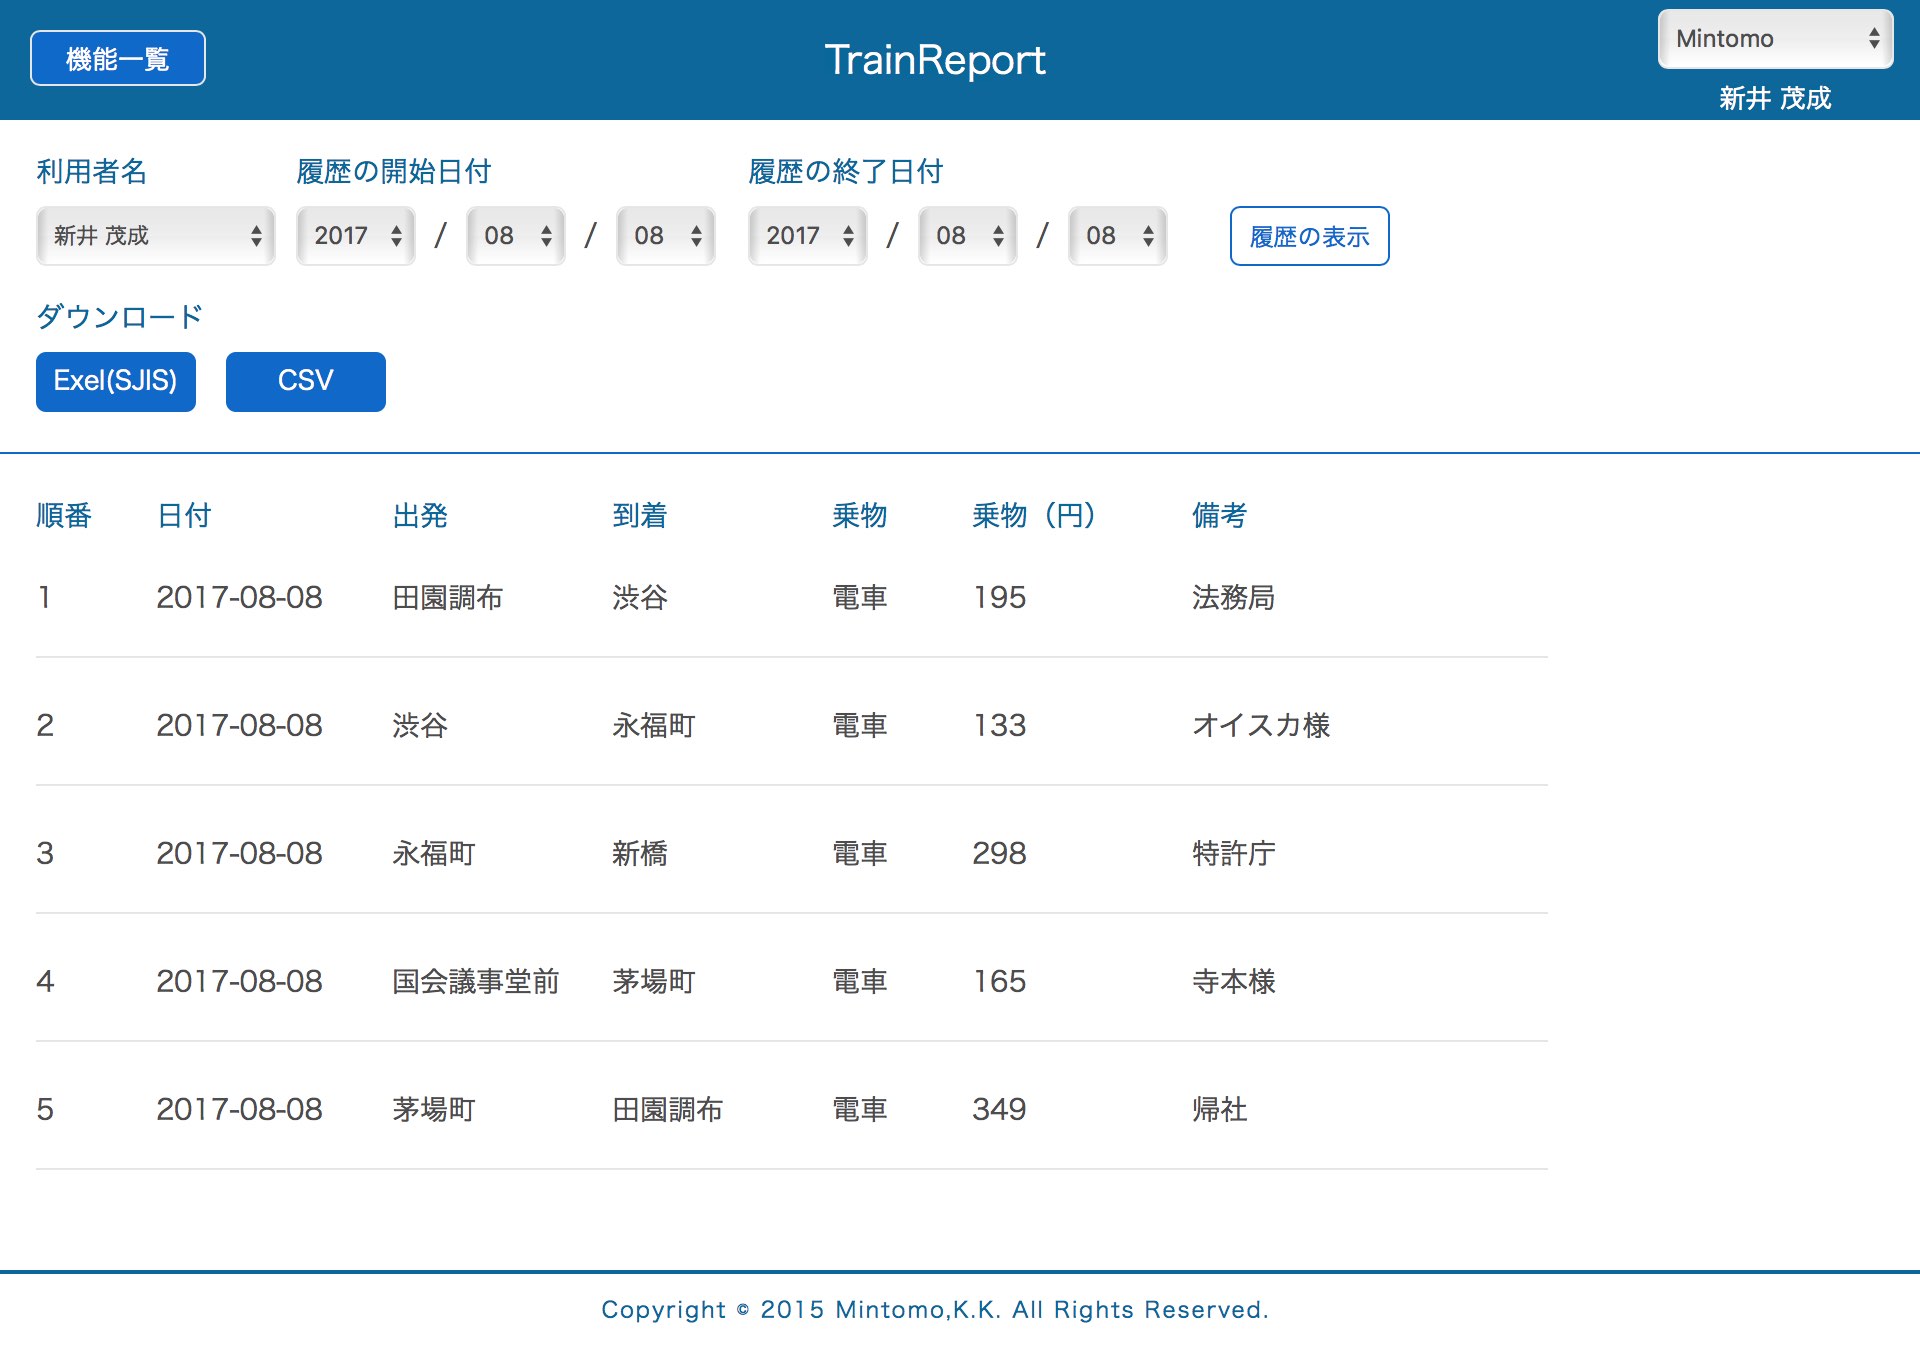Open the start month 08 dropdown
The image size is (1920, 1350).
click(515, 236)
